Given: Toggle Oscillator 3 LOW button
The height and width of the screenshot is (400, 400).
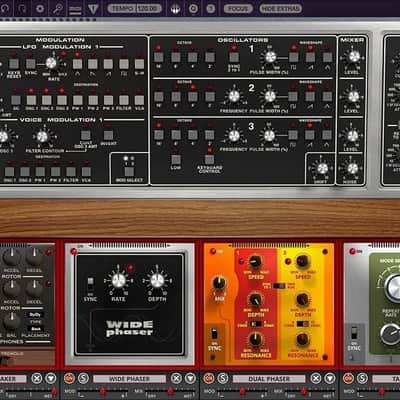Looking at the screenshot, I should [176, 159].
